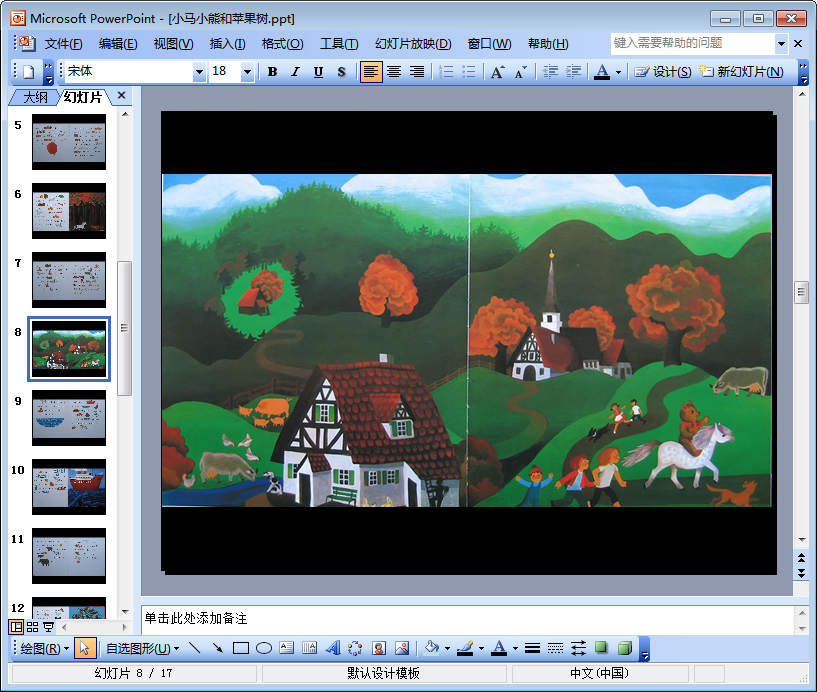
Task: Open the 格式(O) menu
Action: pos(282,44)
